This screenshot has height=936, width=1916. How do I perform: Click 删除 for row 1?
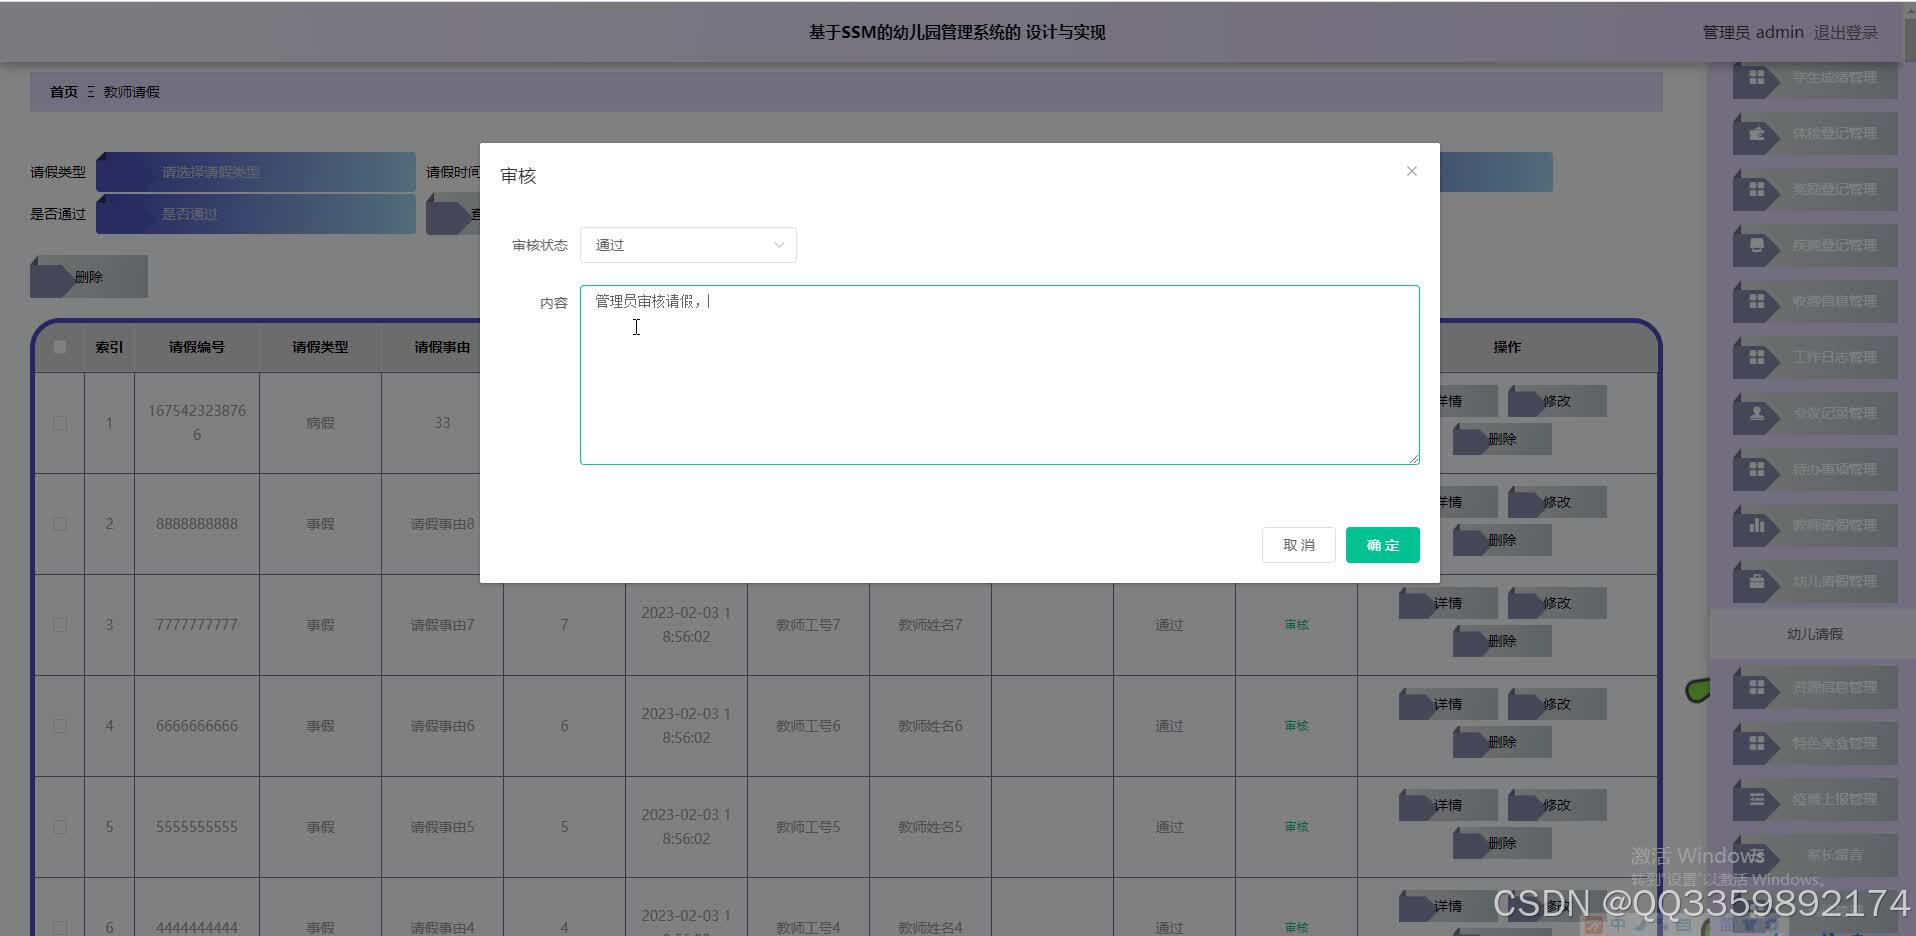[1502, 439]
